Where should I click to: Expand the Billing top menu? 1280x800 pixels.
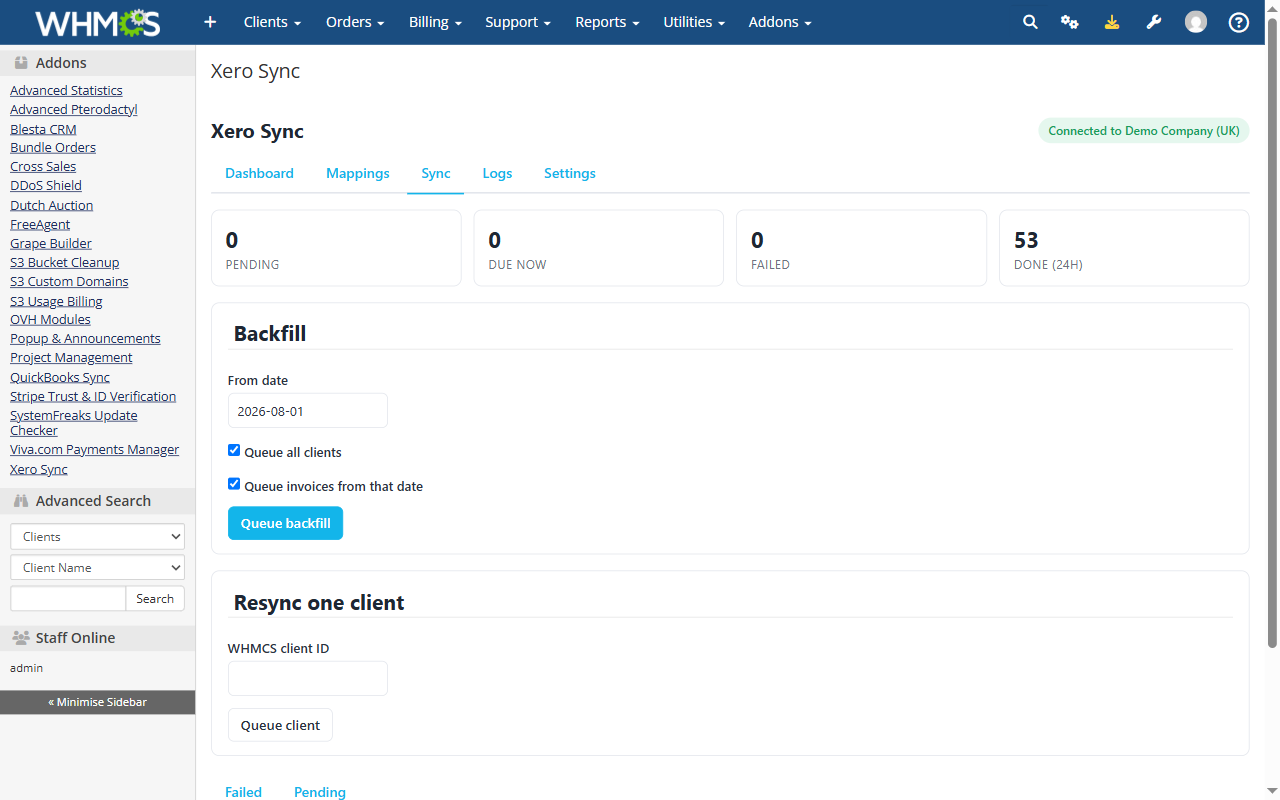(x=435, y=22)
